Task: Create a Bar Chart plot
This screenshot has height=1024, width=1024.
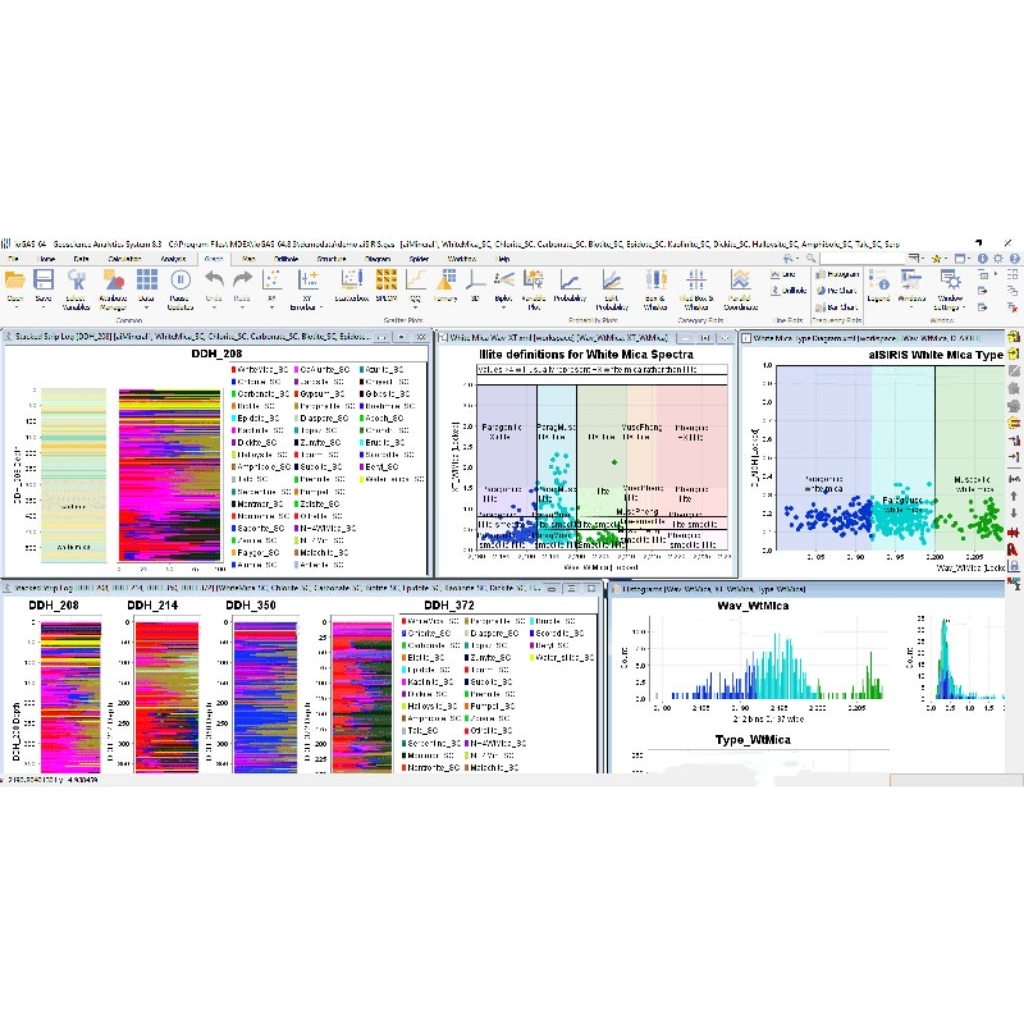Action: coord(837,307)
